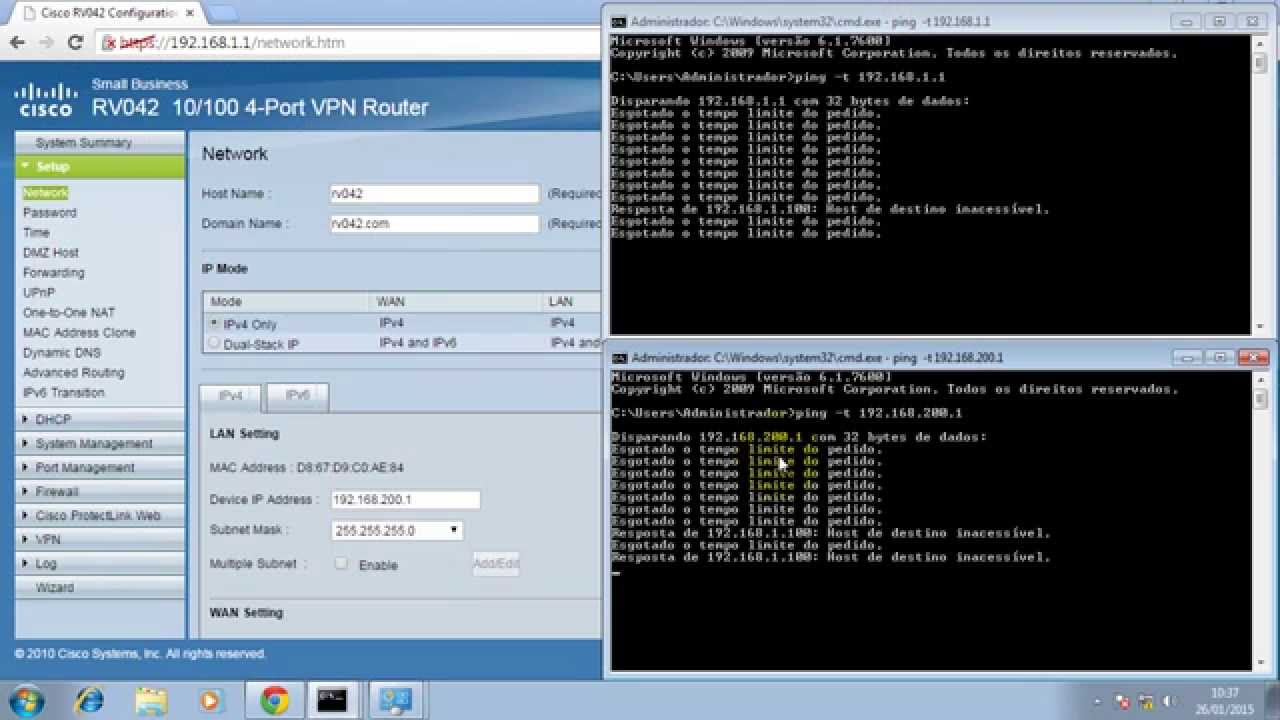Open the Password setup link
The image size is (1280, 720).
tap(50, 213)
